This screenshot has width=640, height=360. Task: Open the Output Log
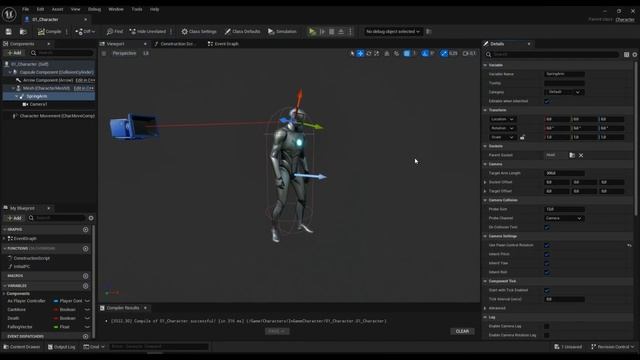point(62,347)
